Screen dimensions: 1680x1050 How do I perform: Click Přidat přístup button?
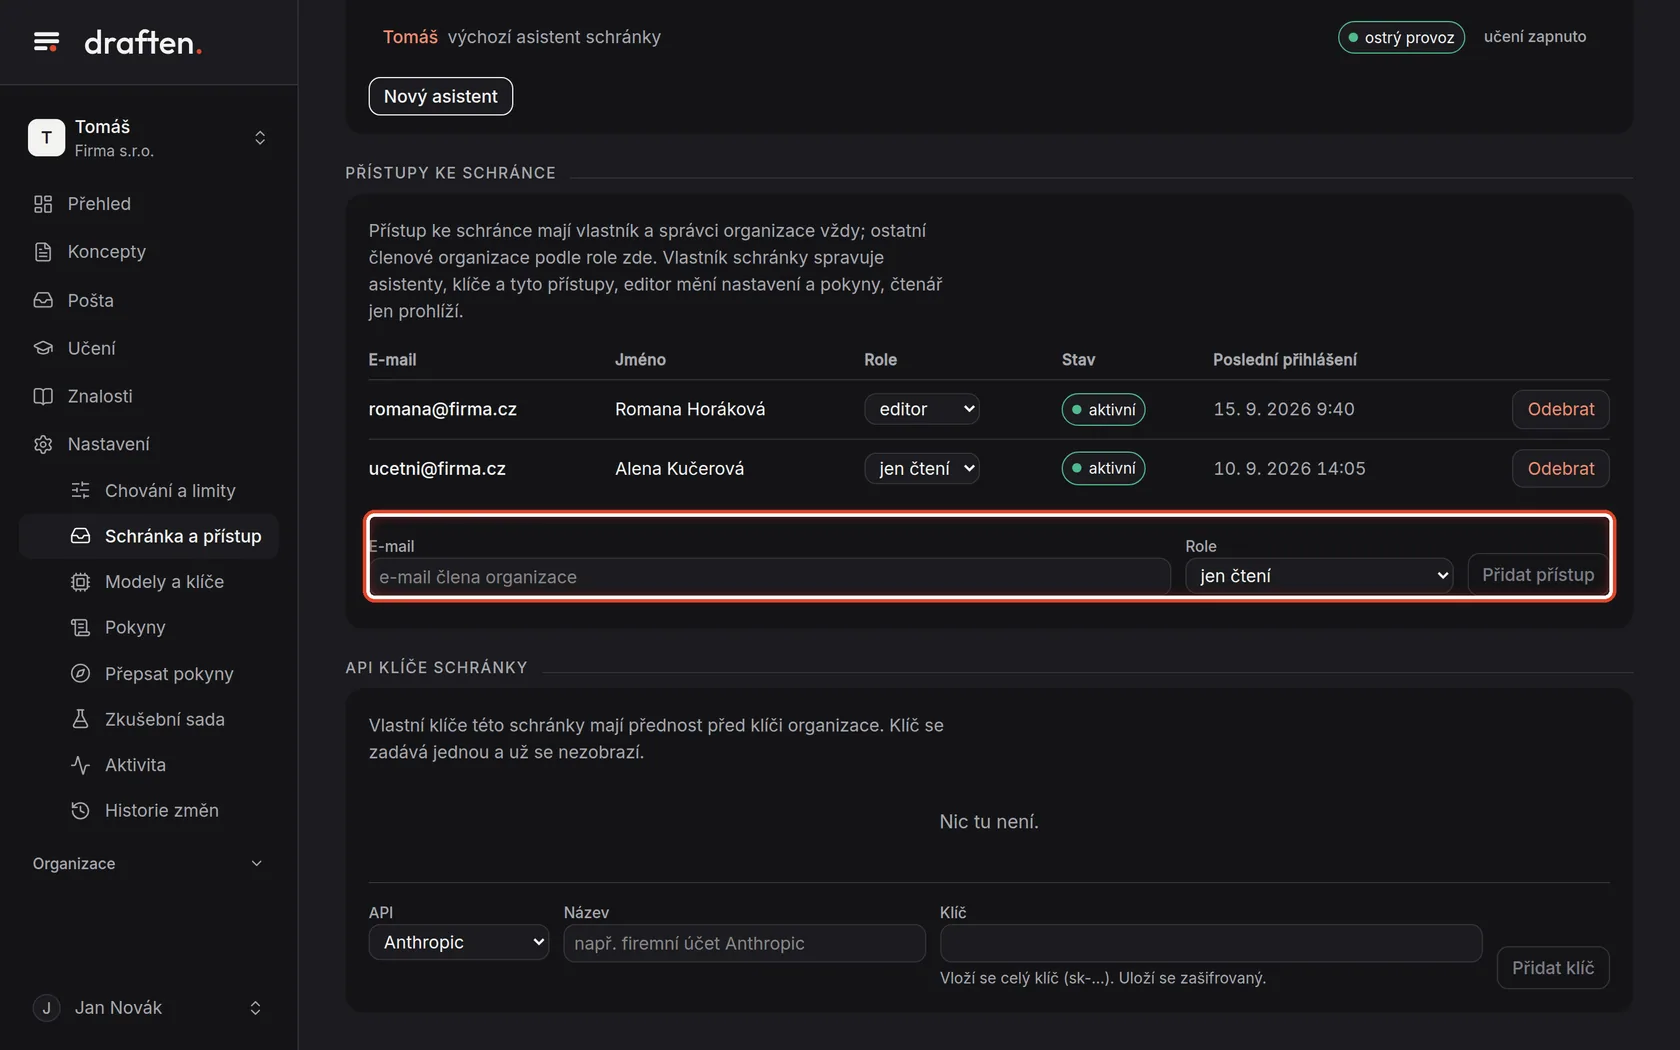[x=1537, y=575]
